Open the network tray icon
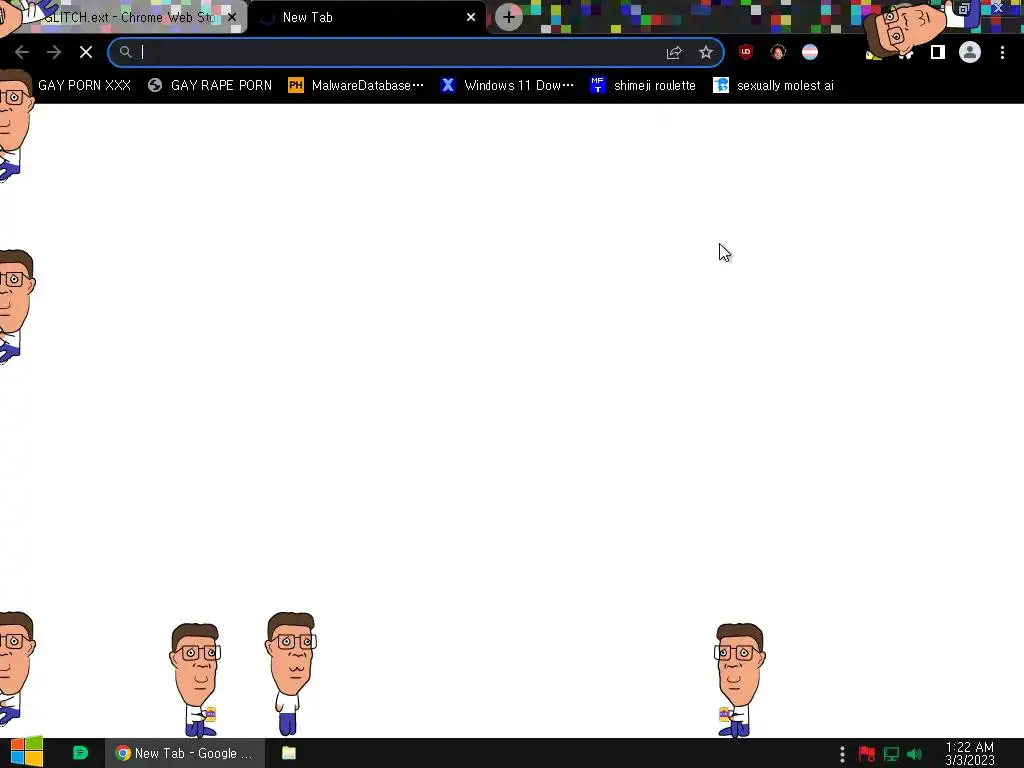 [891, 754]
